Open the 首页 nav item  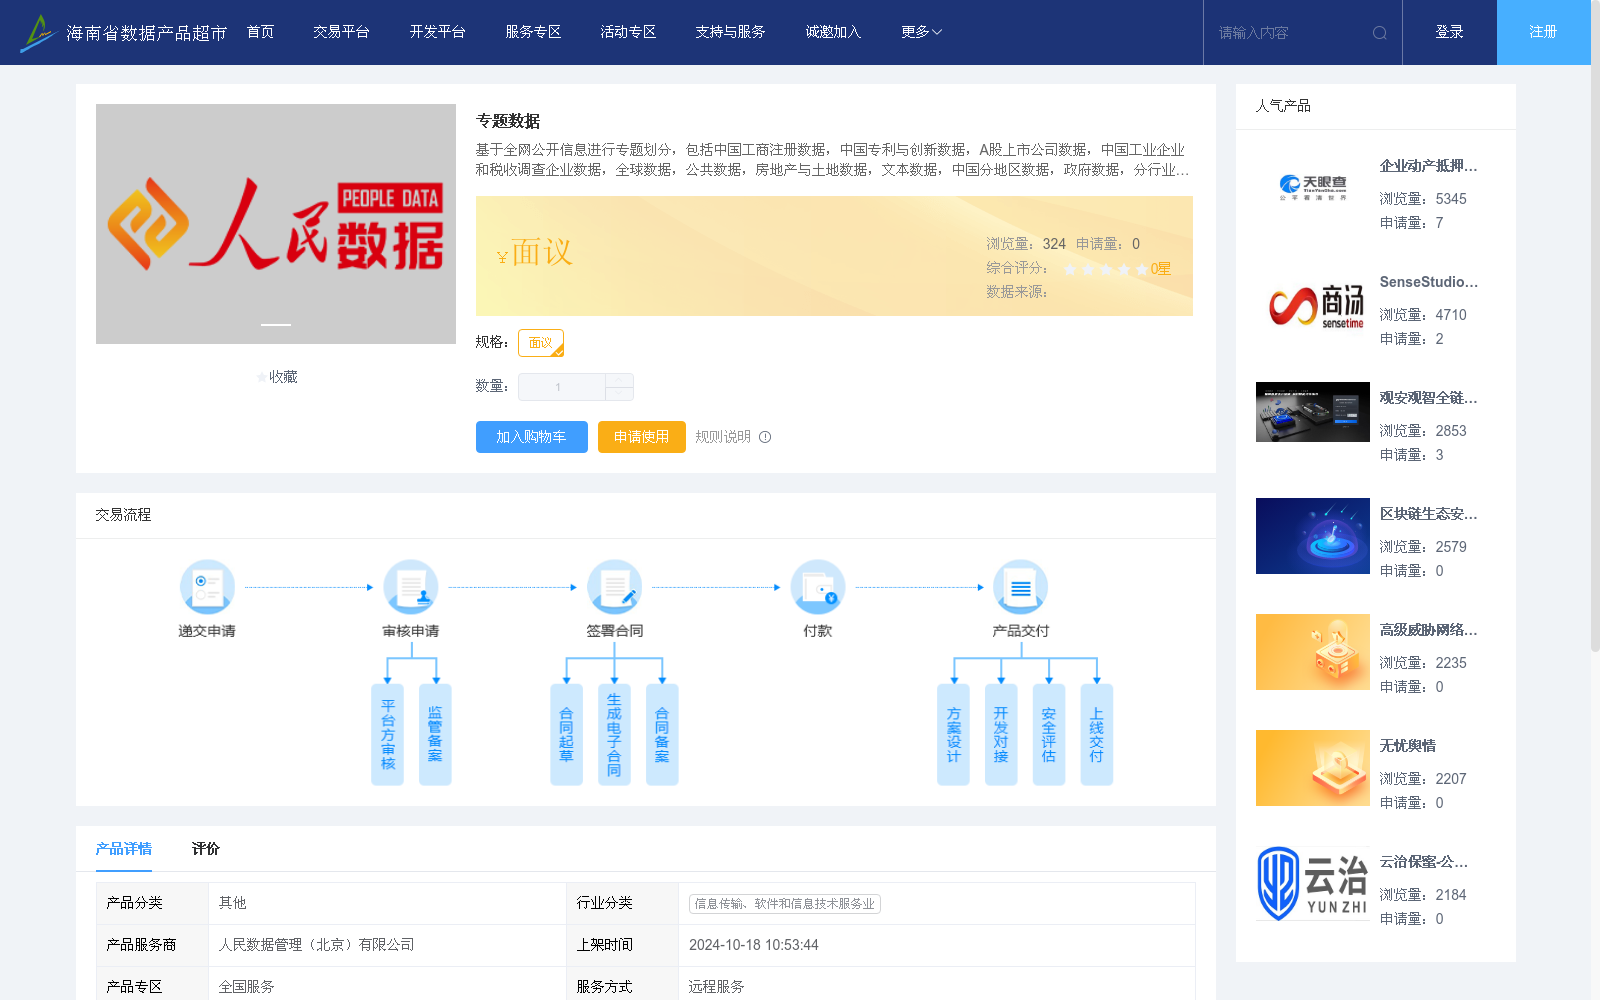tap(261, 32)
